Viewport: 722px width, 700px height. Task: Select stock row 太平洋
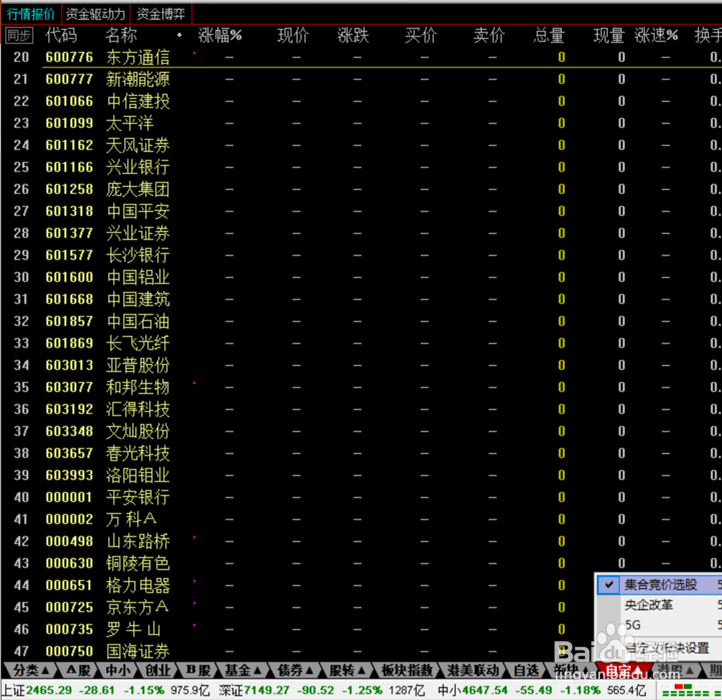click(361, 123)
